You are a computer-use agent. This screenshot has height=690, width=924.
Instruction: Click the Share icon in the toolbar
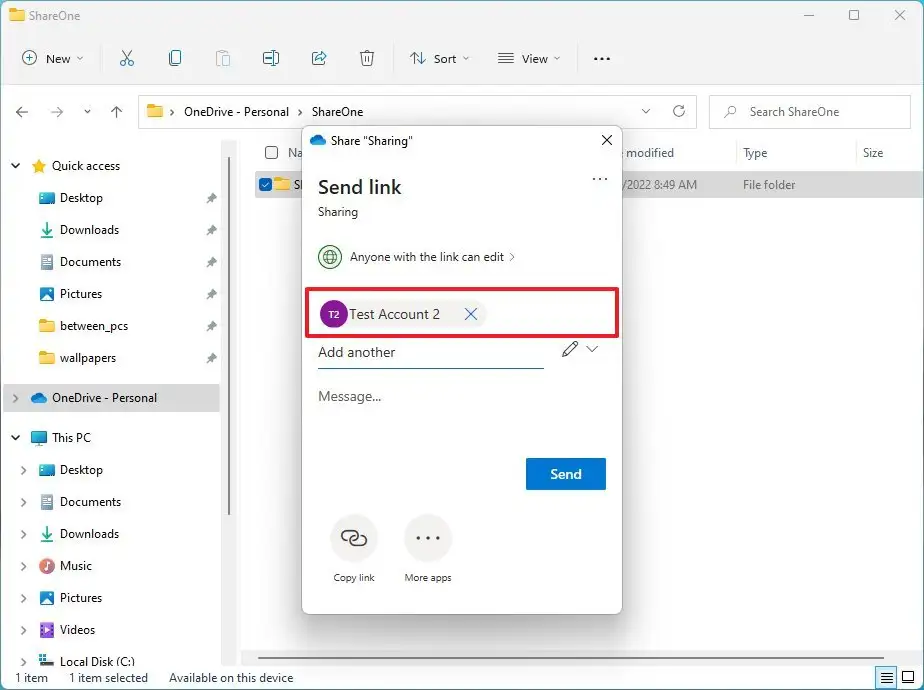(319, 58)
